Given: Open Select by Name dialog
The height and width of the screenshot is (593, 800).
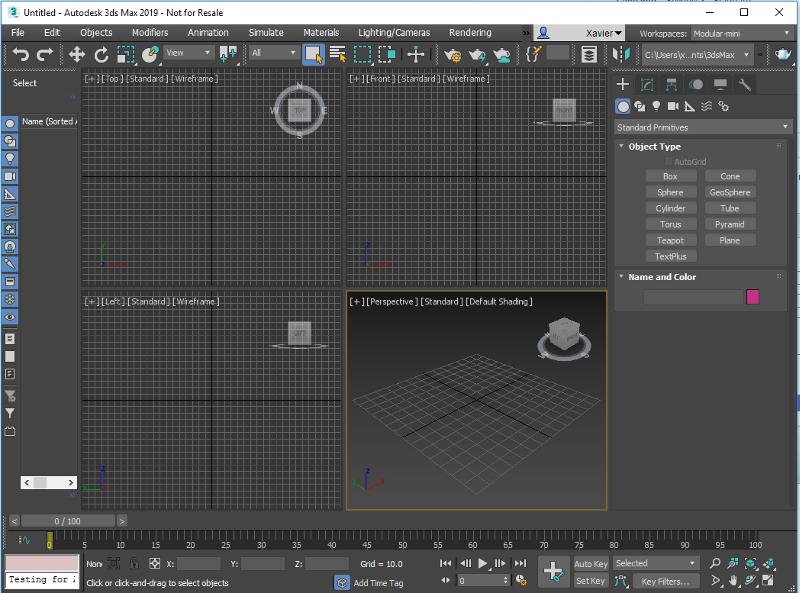Looking at the screenshot, I should pos(340,54).
